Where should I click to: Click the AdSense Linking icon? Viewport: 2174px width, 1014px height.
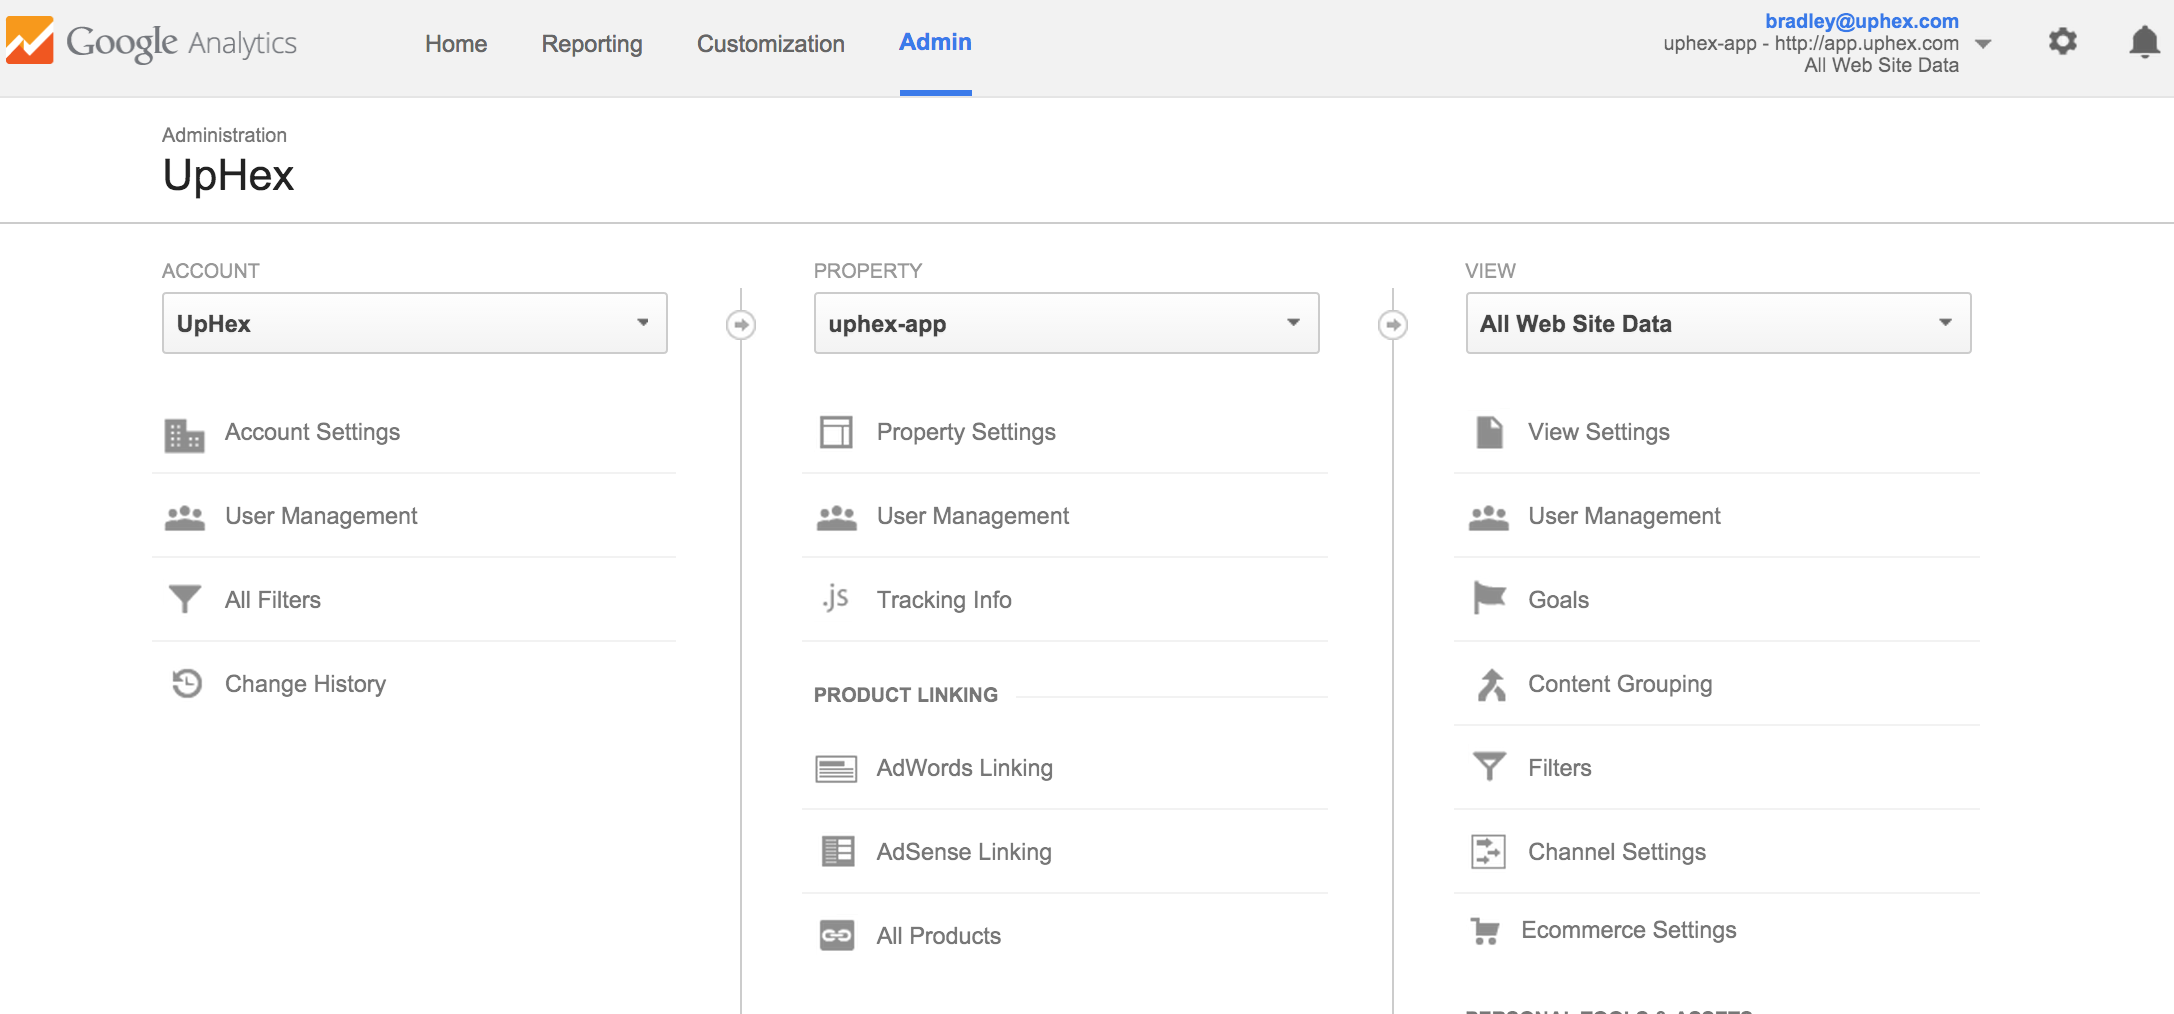(x=837, y=851)
